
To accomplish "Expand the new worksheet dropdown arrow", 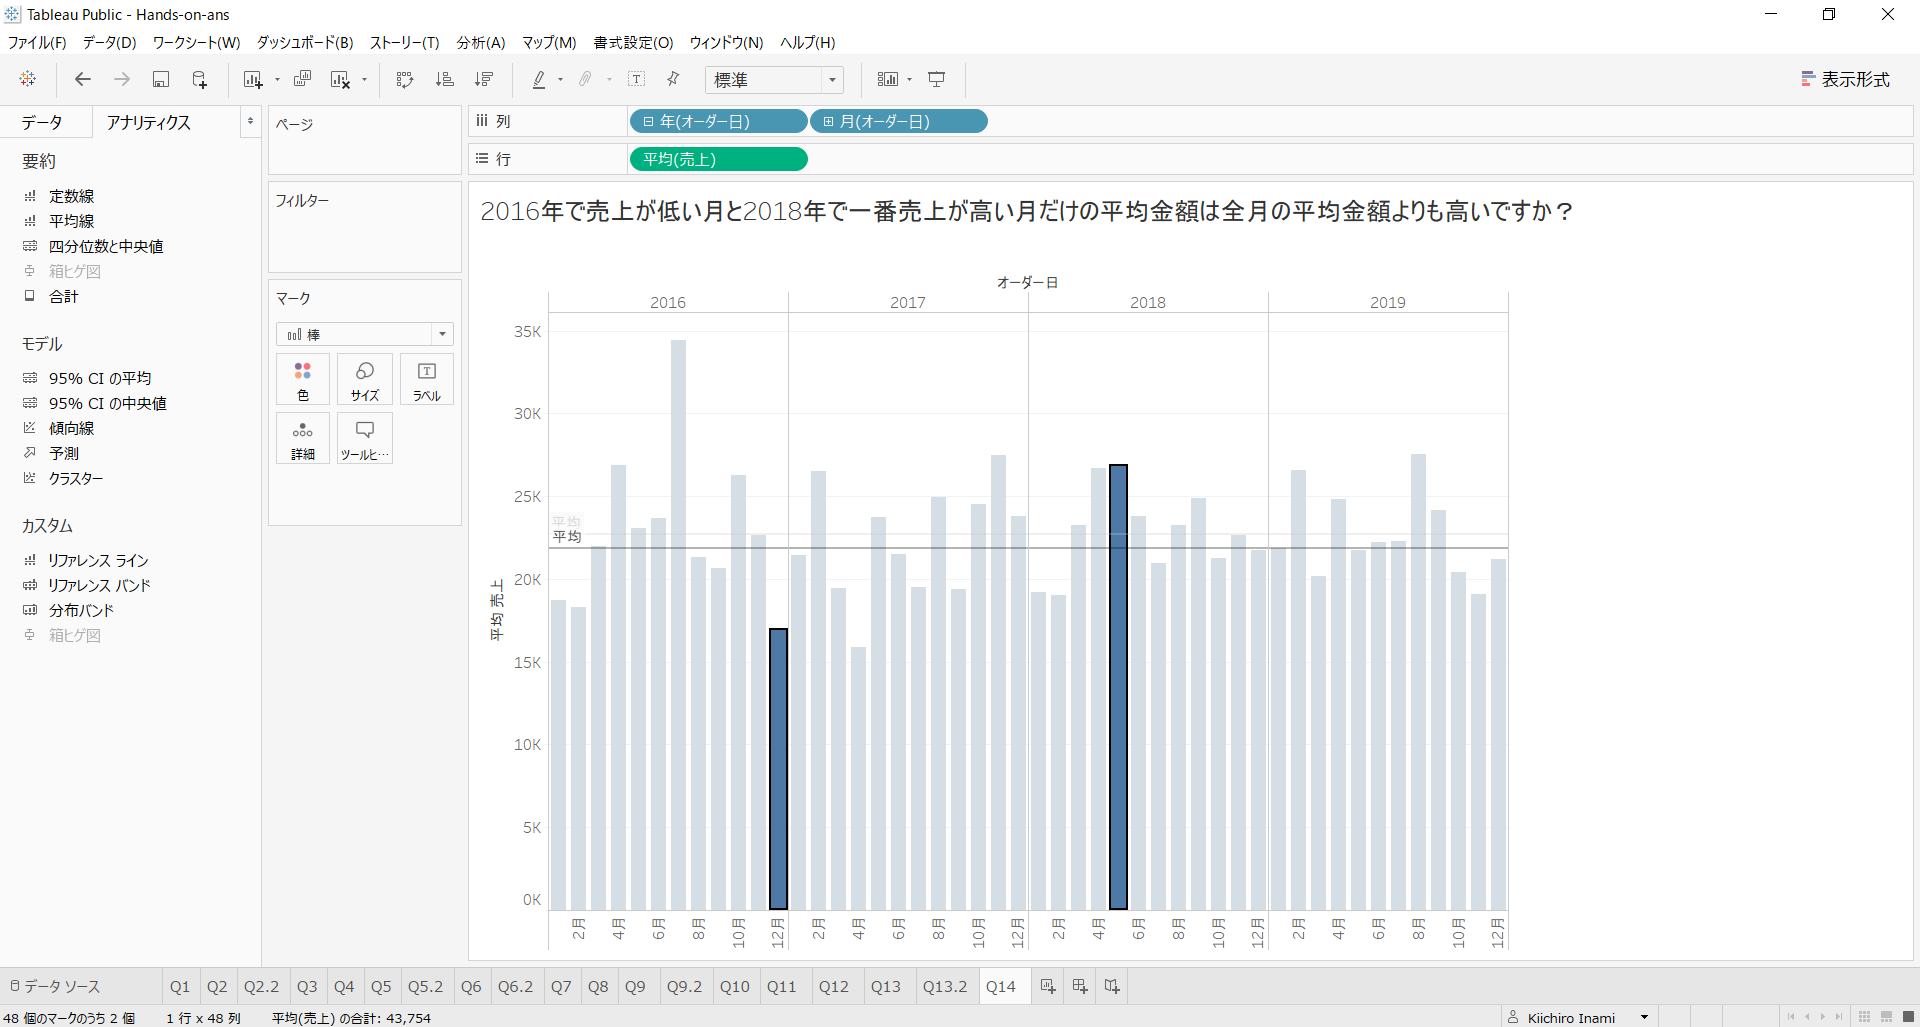I will 277,80.
